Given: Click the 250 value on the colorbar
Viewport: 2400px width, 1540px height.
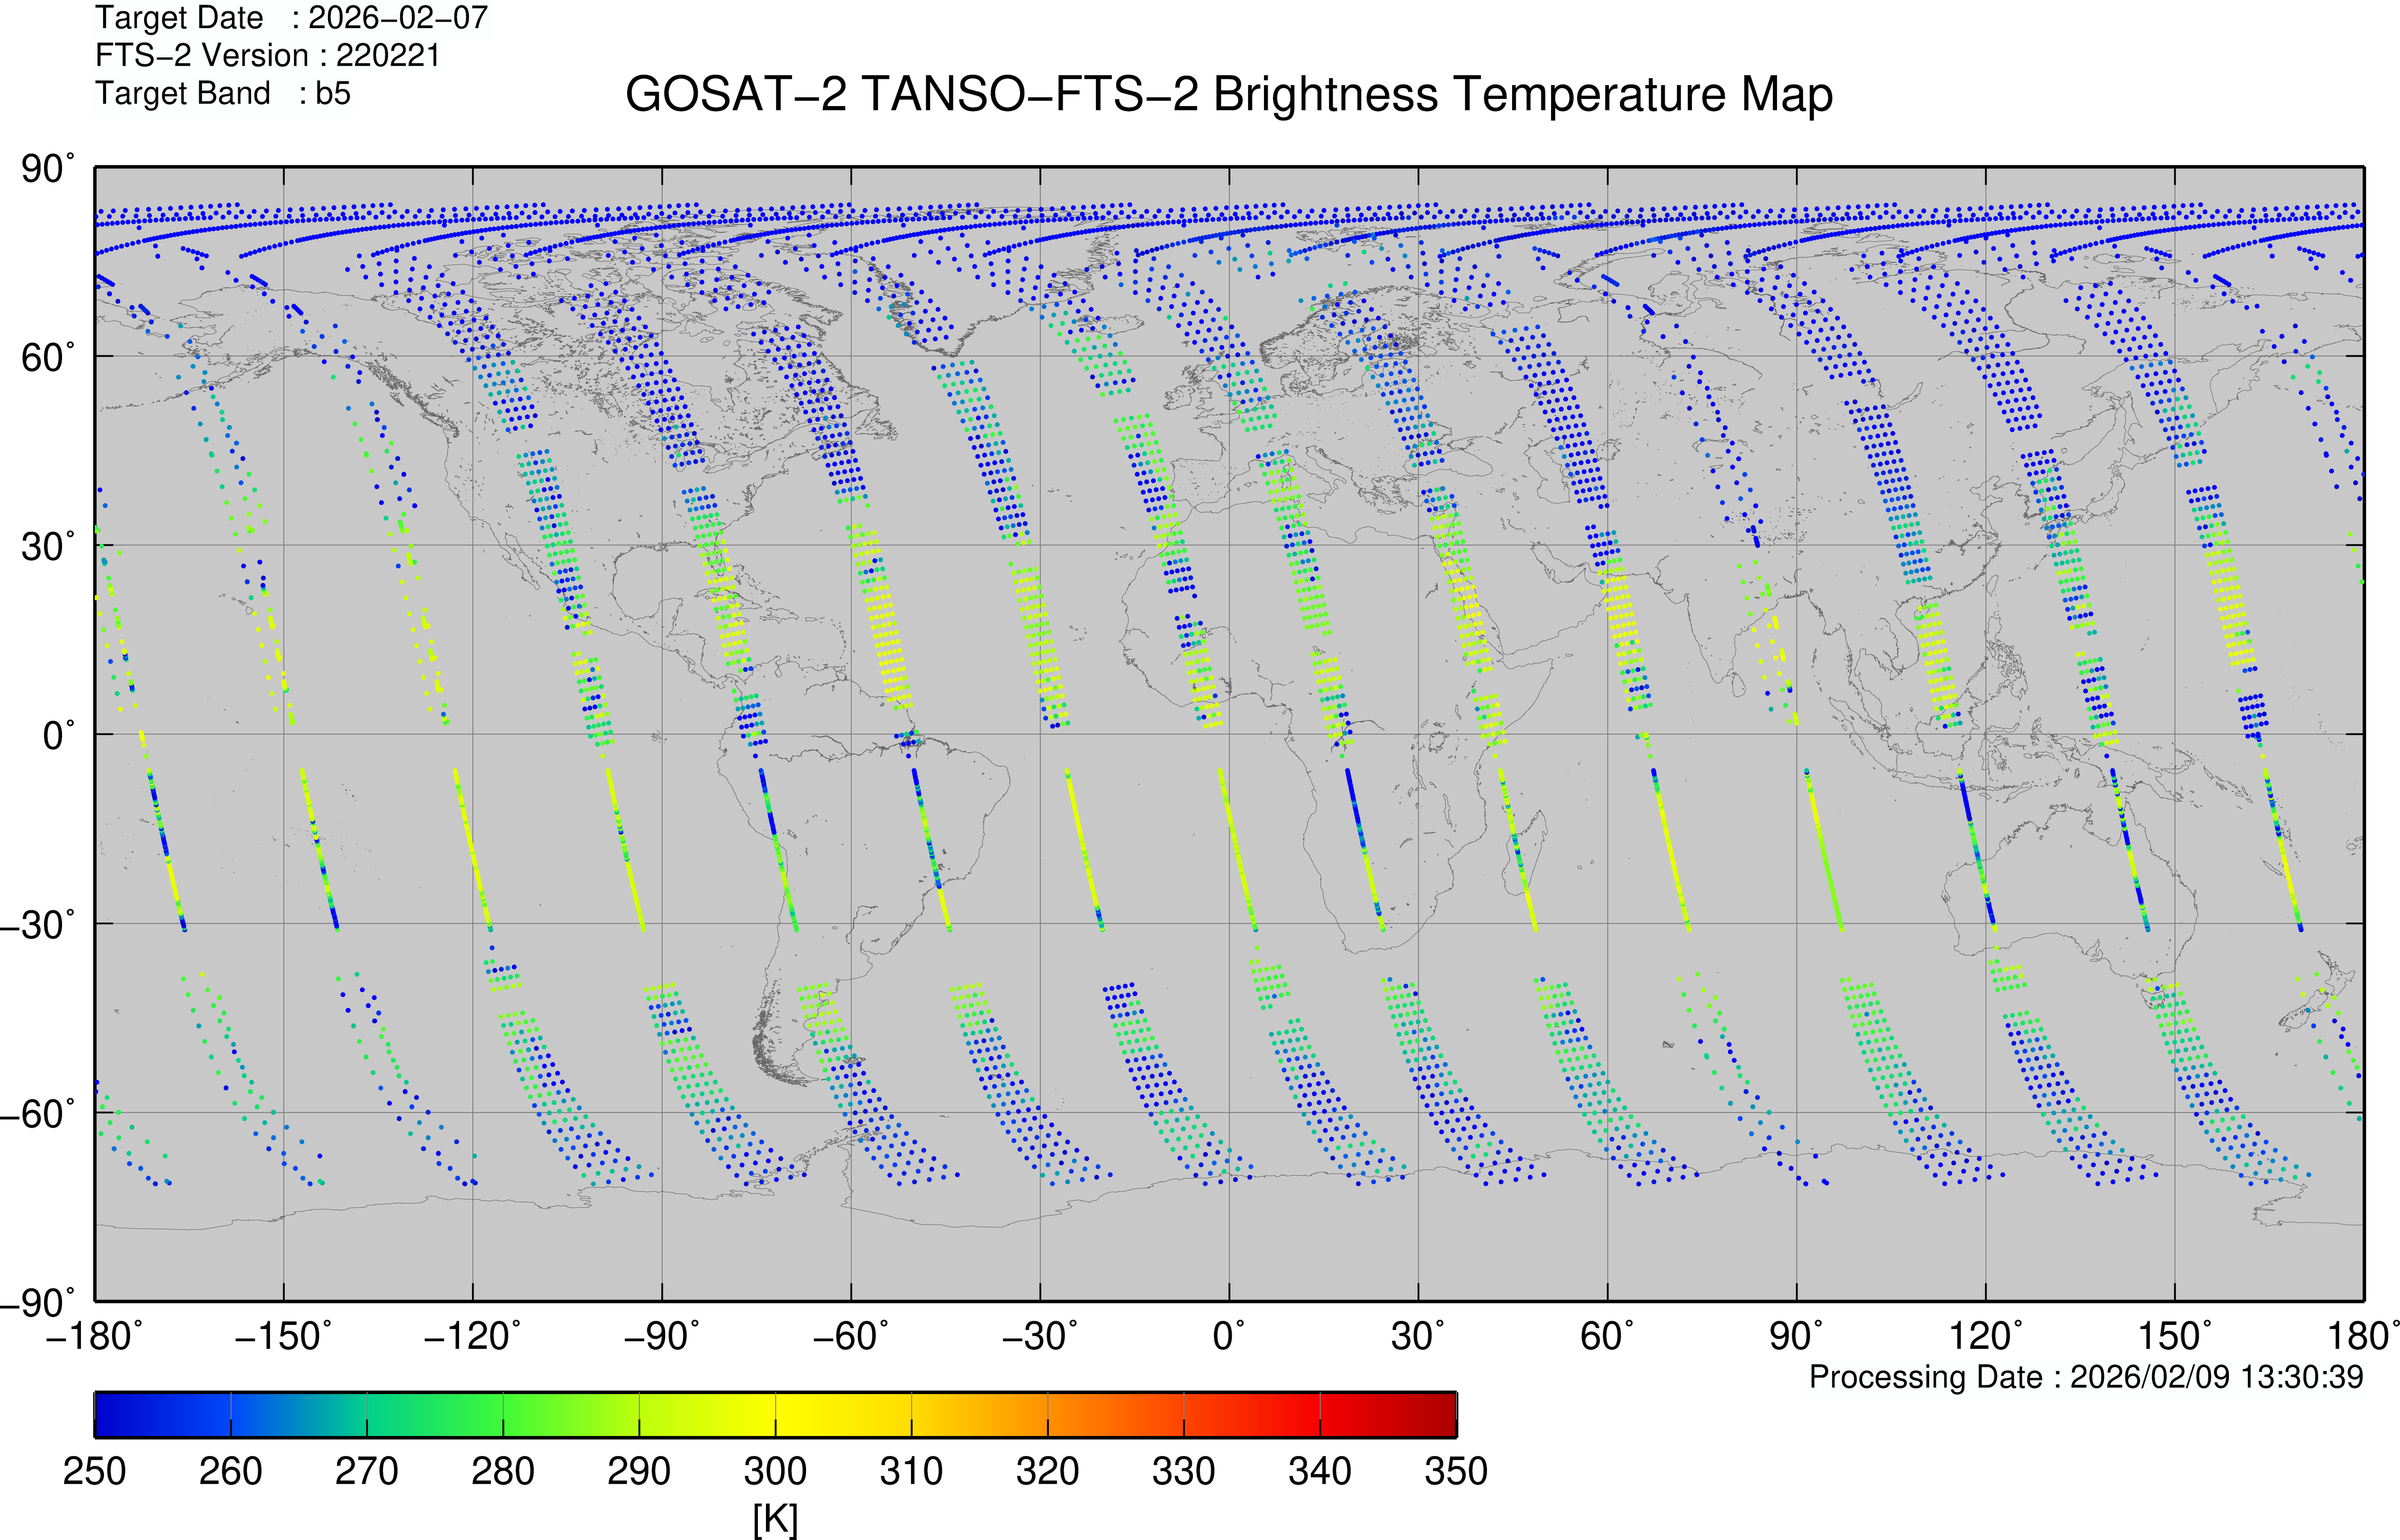Looking at the screenshot, I should pos(95,1471).
